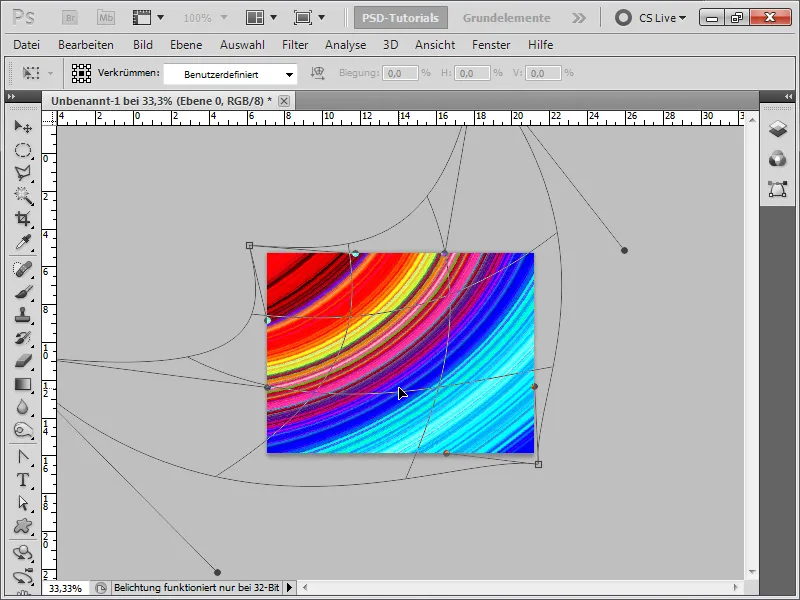Screen dimensions: 800x600
Task: Open the Hilfe menu
Action: click(540, 45)
